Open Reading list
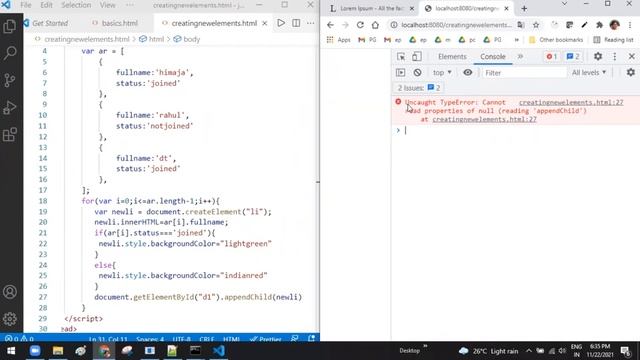The height and width of the screenshot is (360, 640). coord(613,40)
